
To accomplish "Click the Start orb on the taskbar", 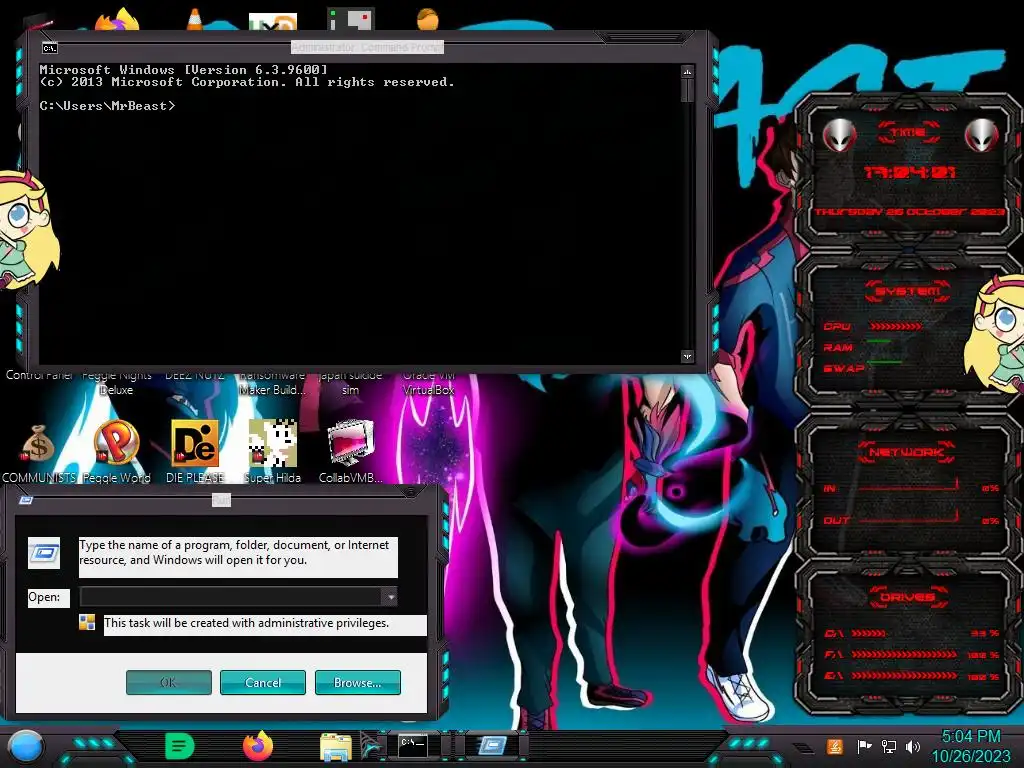I will click(x=26, y=746).
